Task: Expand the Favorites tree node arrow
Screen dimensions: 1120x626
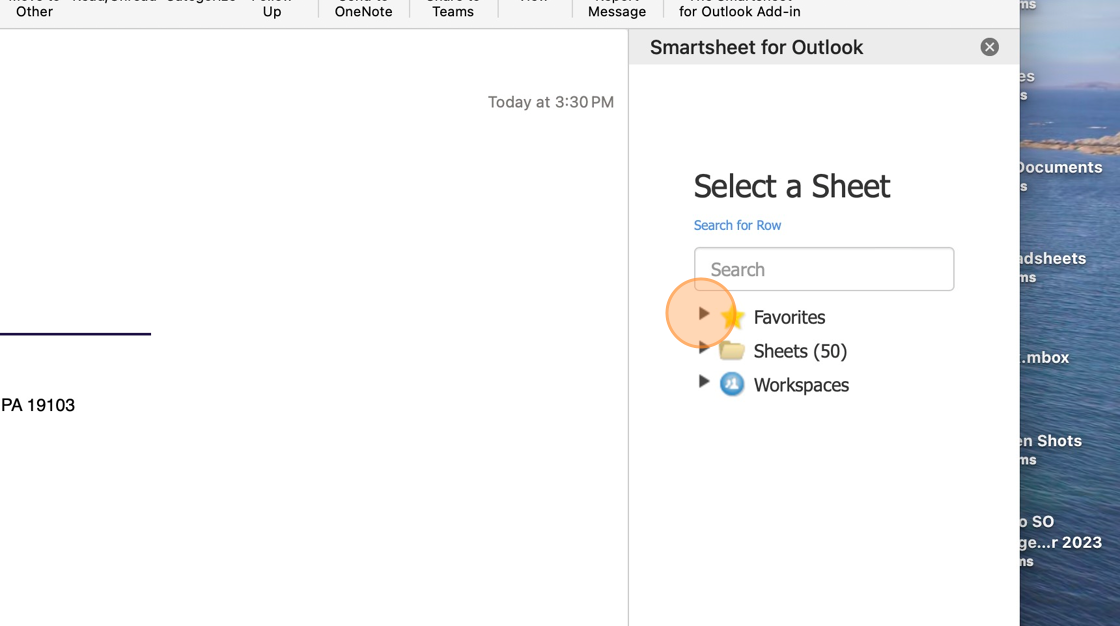Action: 704,314
